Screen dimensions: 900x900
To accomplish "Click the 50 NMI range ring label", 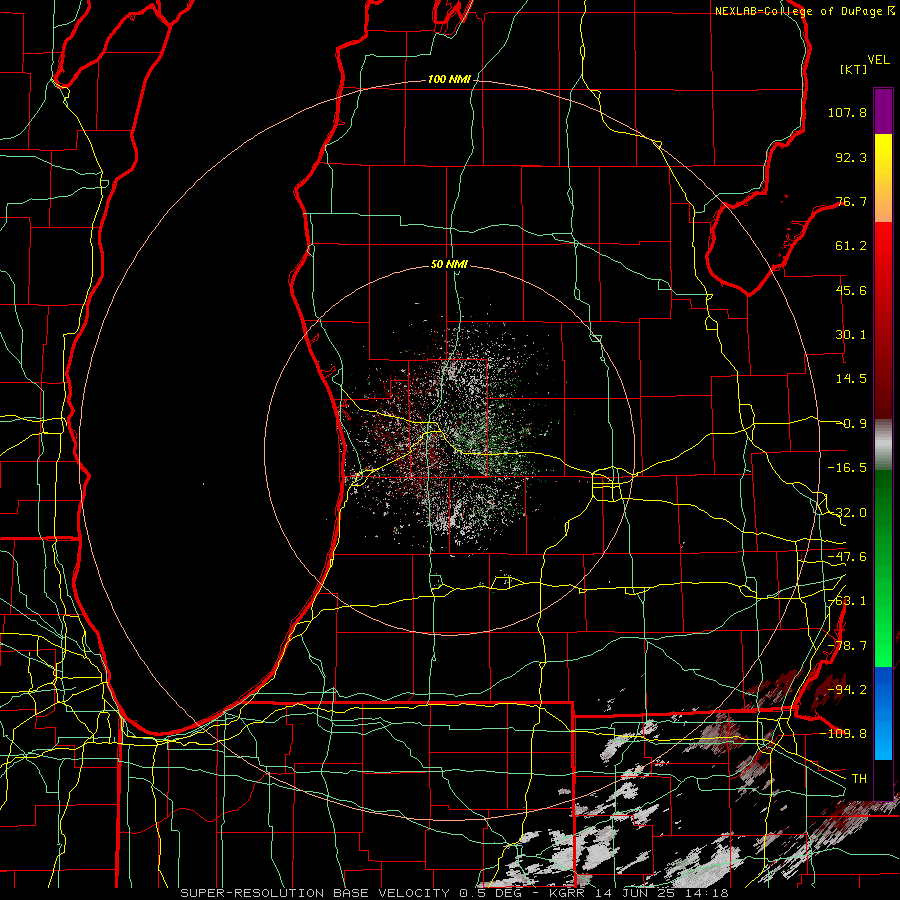I will [449, 264].
